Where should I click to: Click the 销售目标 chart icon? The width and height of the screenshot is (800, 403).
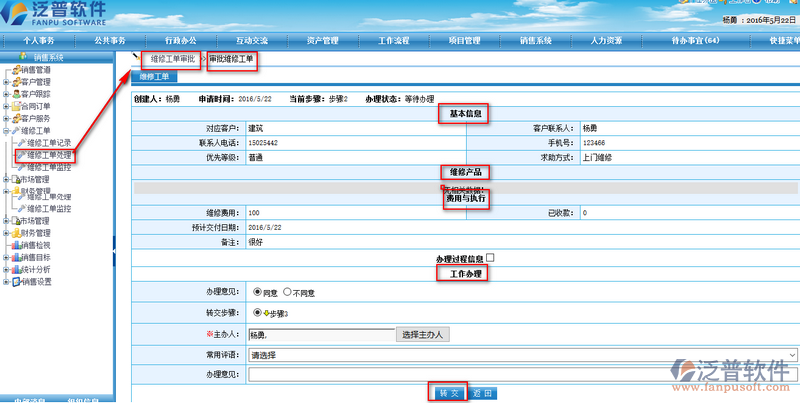point(15,257)
